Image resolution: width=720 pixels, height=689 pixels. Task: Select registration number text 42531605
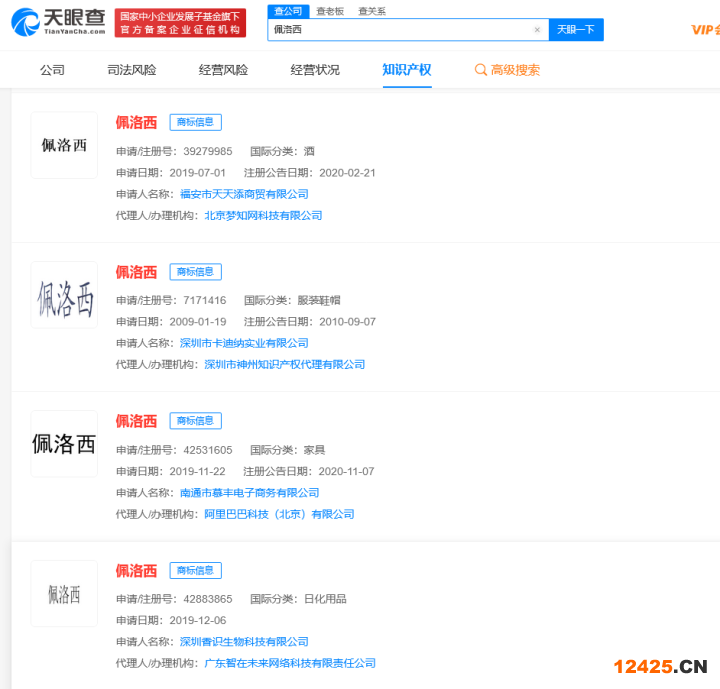point(208,450)
